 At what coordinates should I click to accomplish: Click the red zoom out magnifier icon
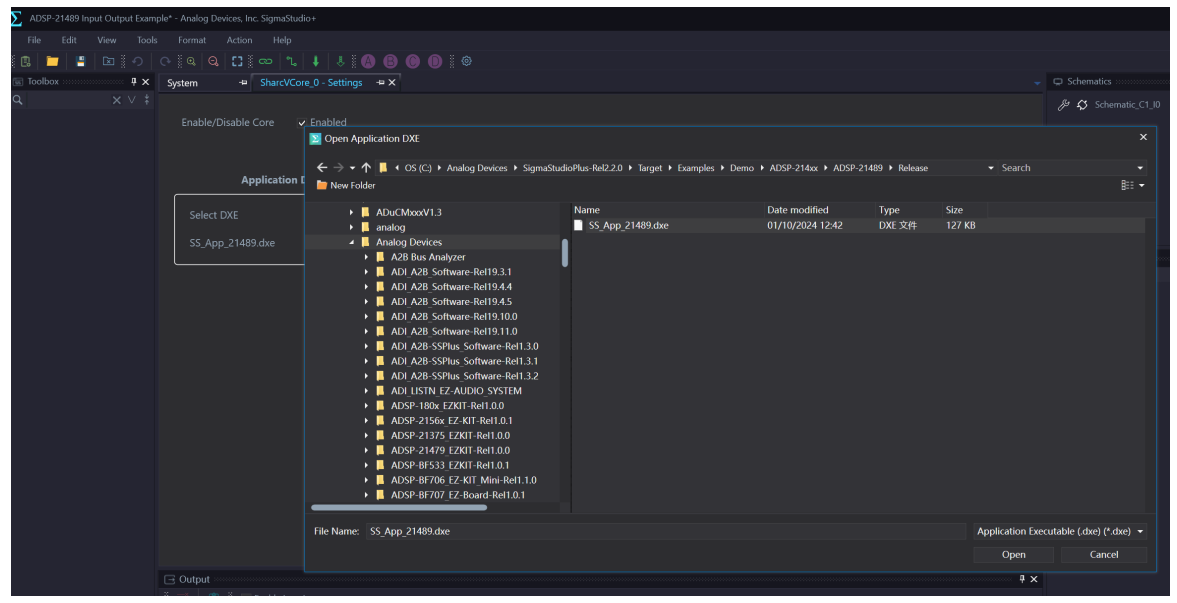214,62
